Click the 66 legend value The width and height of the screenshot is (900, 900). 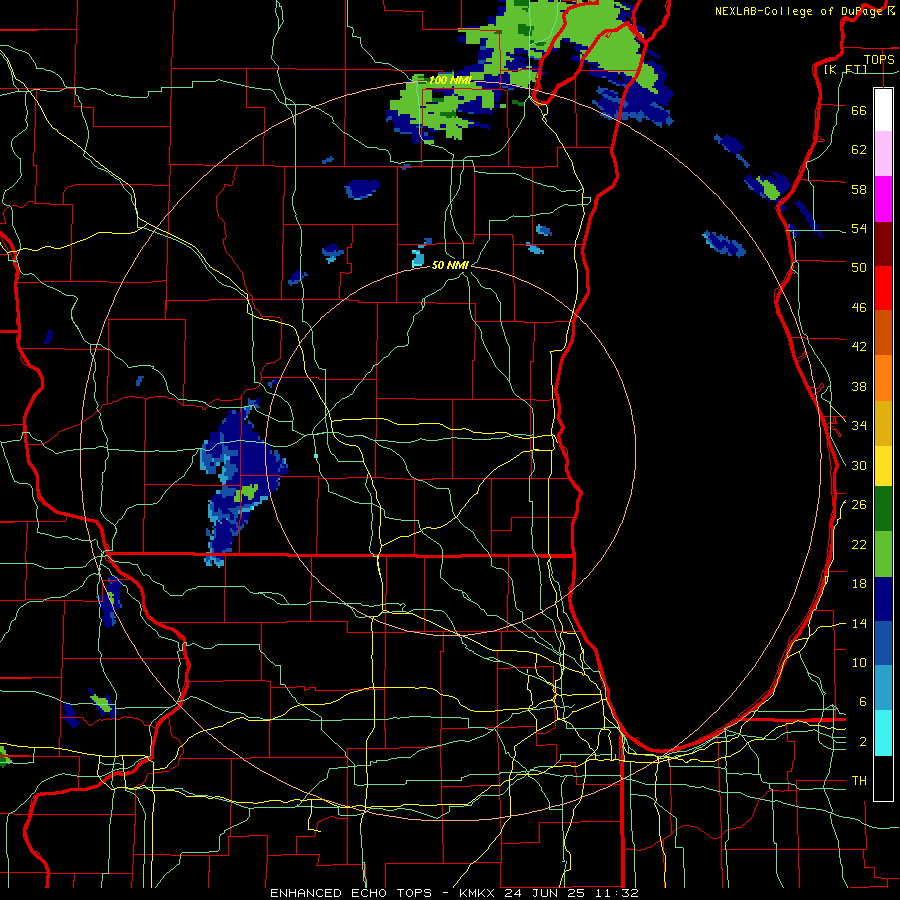[859, 110]
